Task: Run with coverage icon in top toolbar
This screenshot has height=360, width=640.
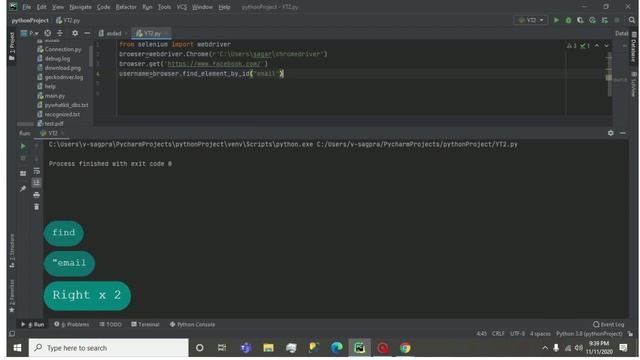Action: pyautogui.click(x=580, y=20)
